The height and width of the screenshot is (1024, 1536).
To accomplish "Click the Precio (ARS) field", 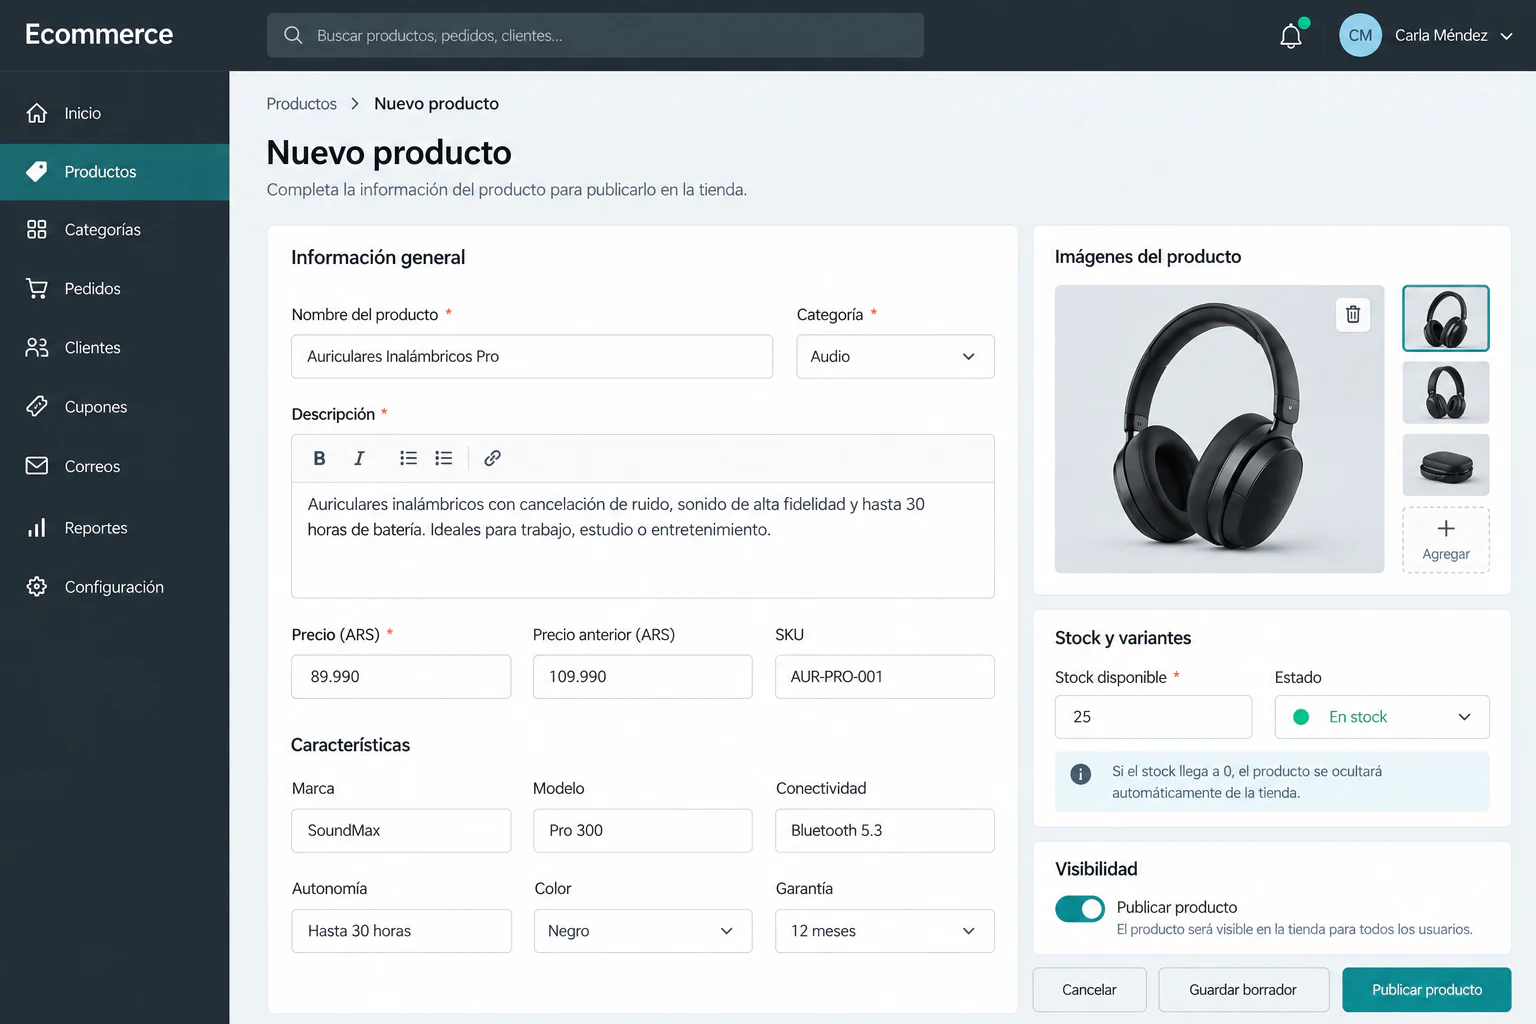I will [x=401, y=677].
